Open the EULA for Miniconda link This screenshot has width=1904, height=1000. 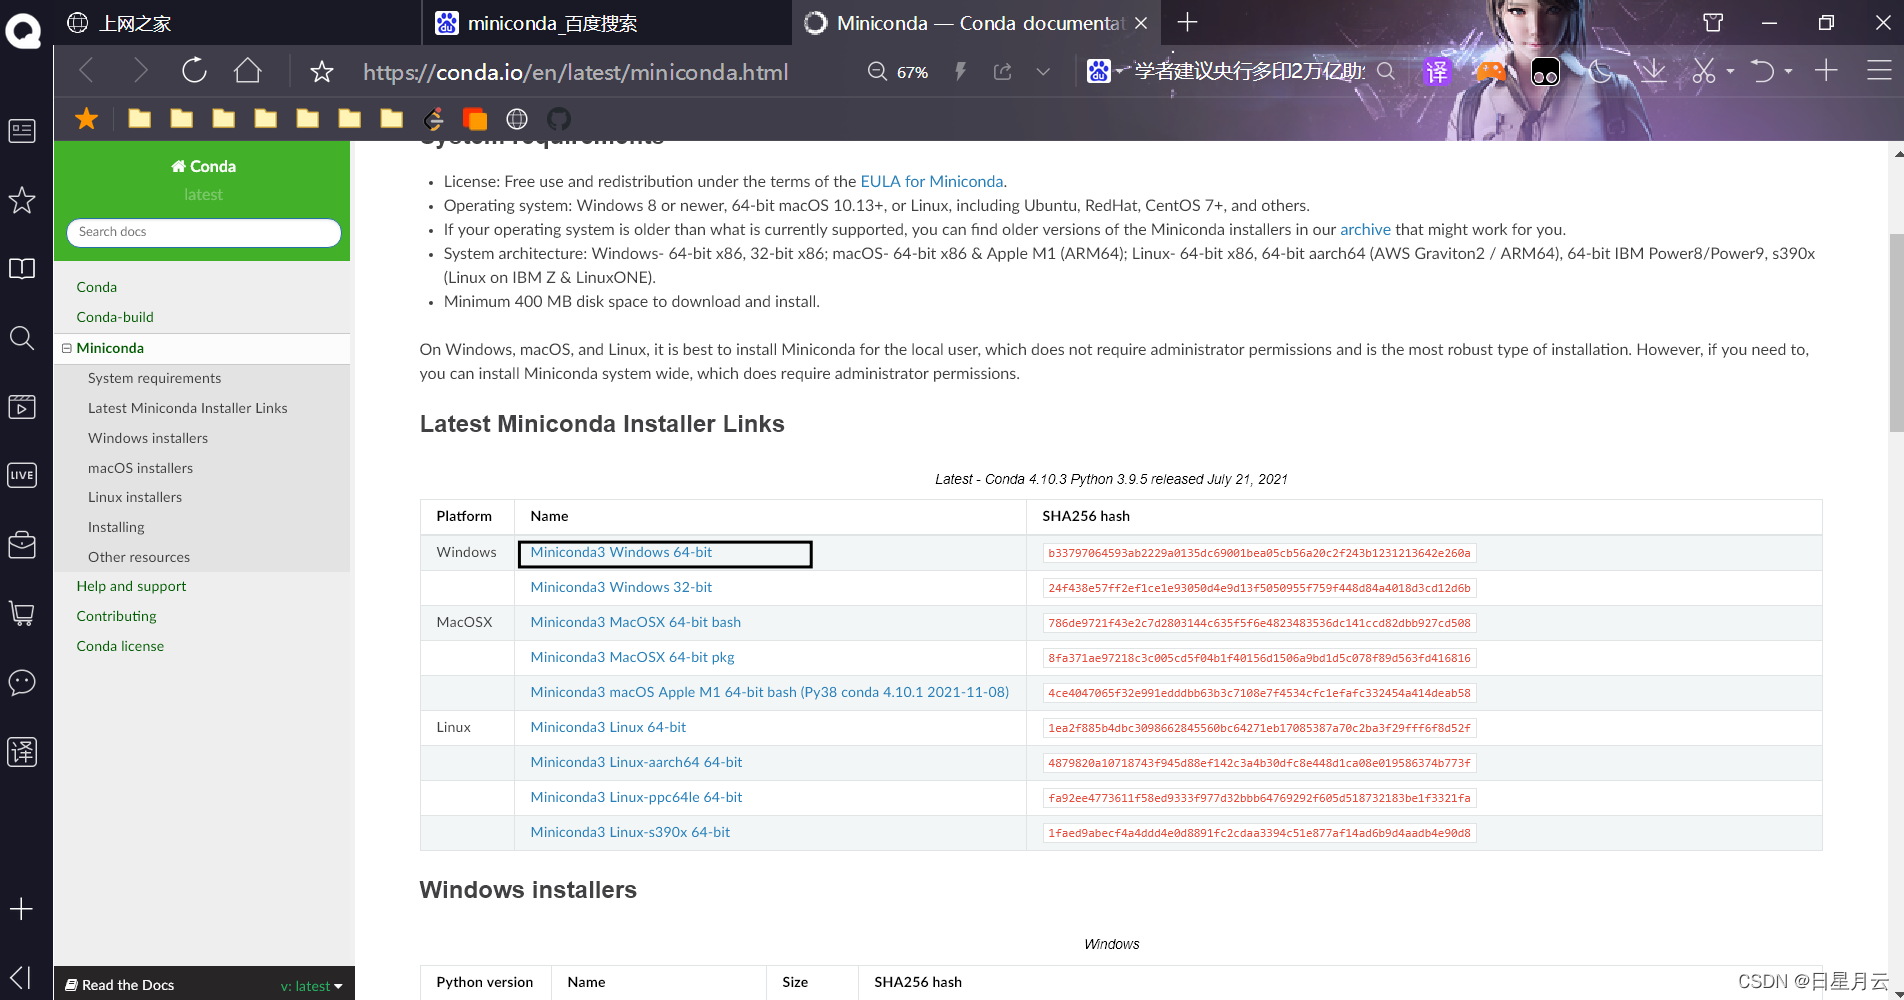click(932, 181)
